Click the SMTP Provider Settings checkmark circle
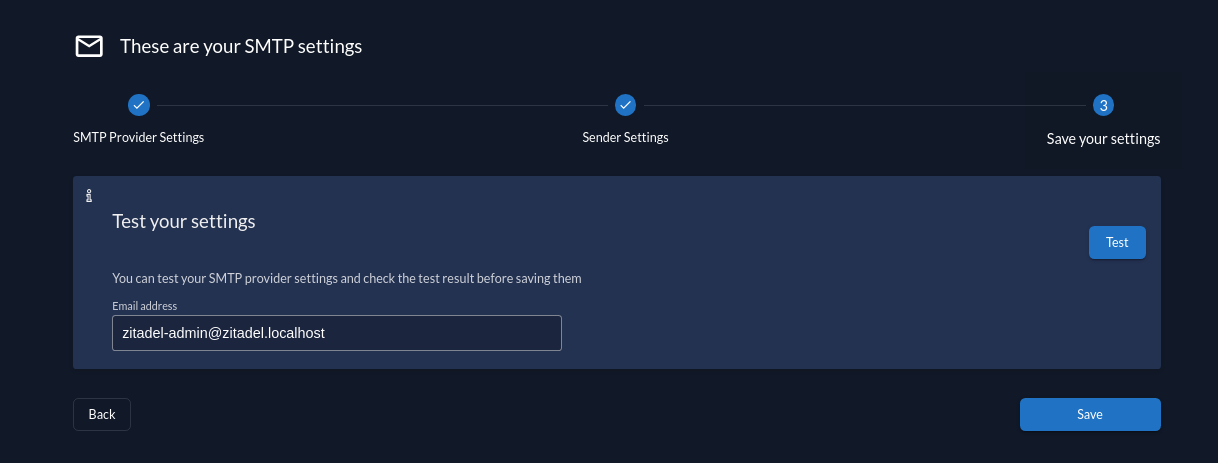 (x=139, y=105)
